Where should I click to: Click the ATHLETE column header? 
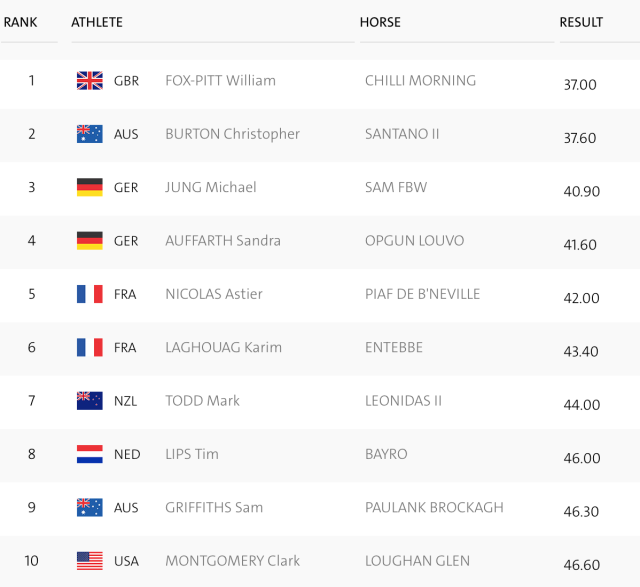pos(97,22)
